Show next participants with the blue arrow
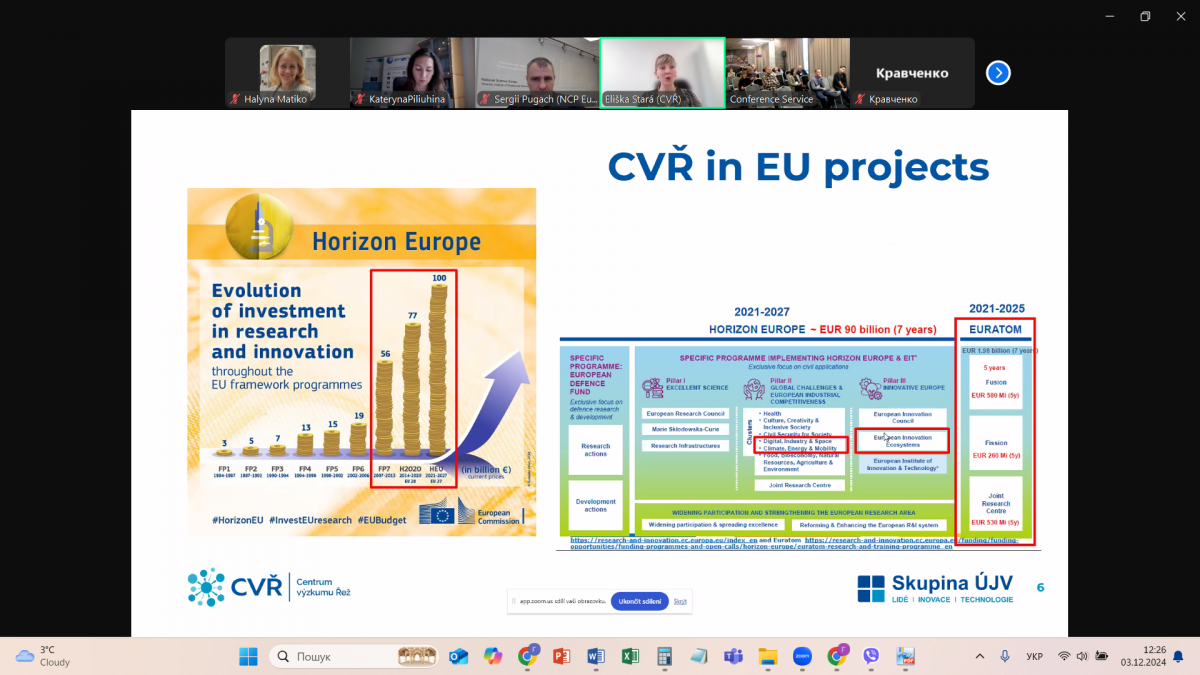The height and width of the screenshot is (675, 1200). pyautogui.click(x=998, y=73)
